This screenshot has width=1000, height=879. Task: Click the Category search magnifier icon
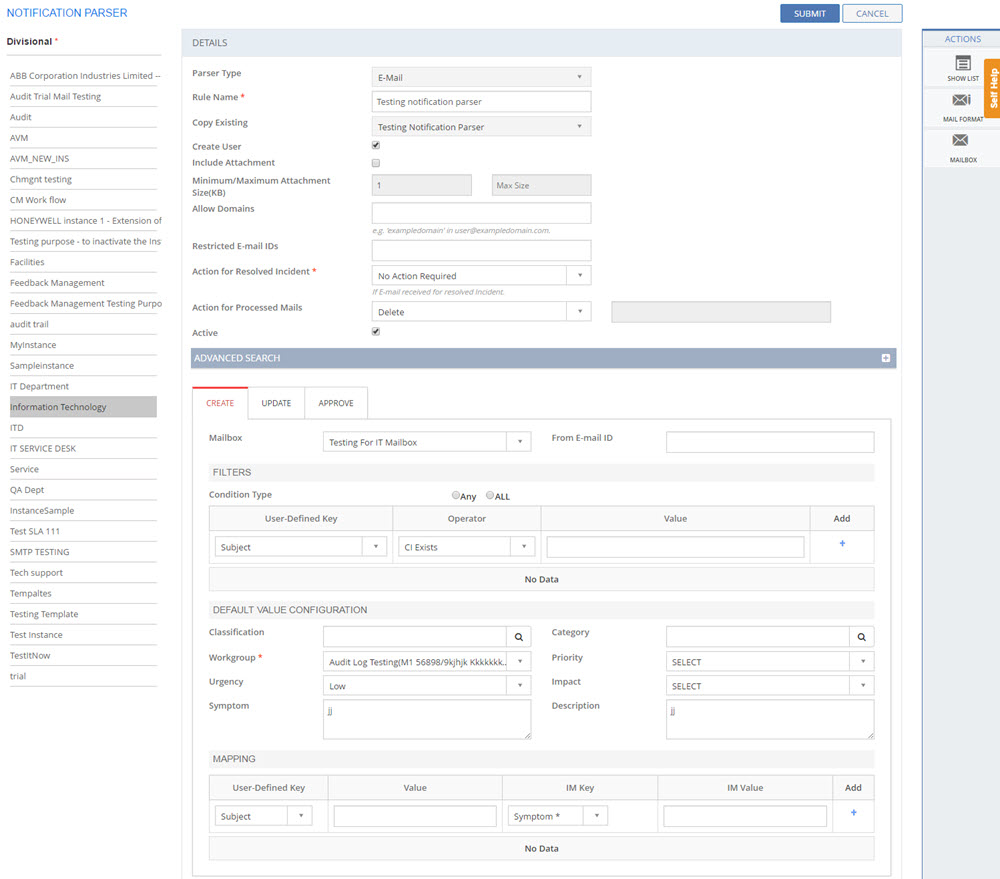click(x=862, y=637)
